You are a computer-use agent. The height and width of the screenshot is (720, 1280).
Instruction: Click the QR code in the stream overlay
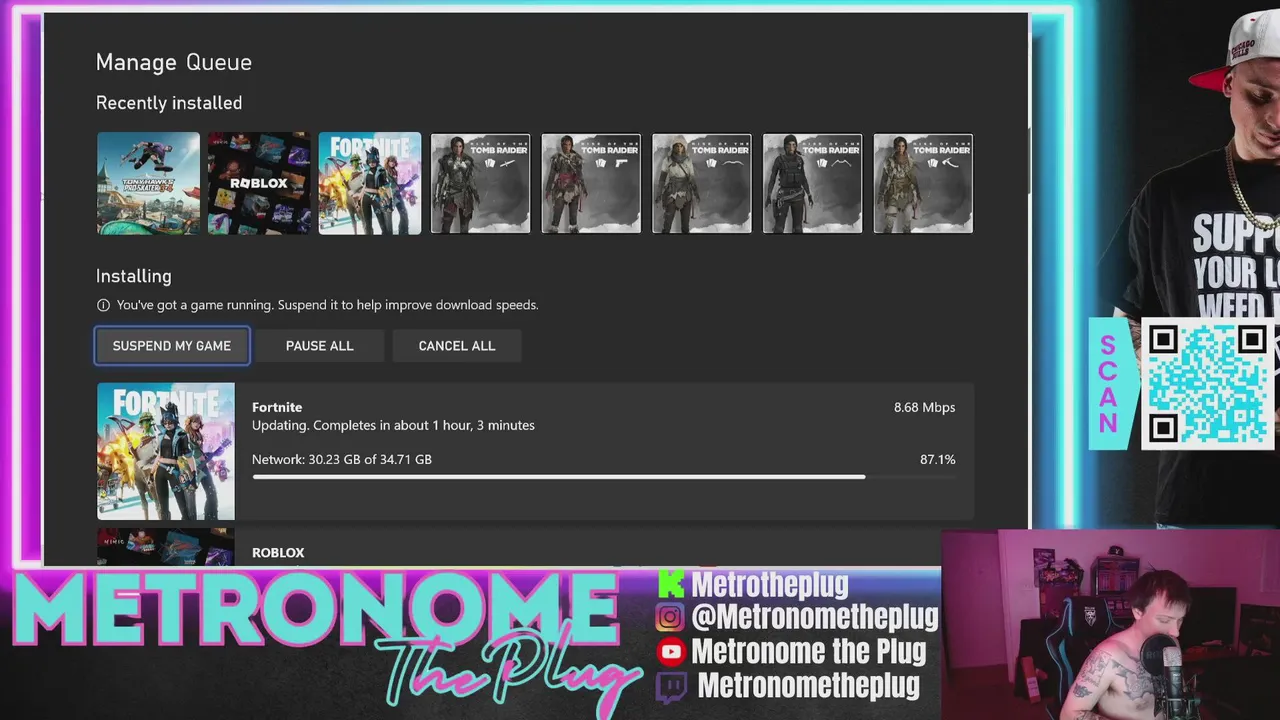1208,385
